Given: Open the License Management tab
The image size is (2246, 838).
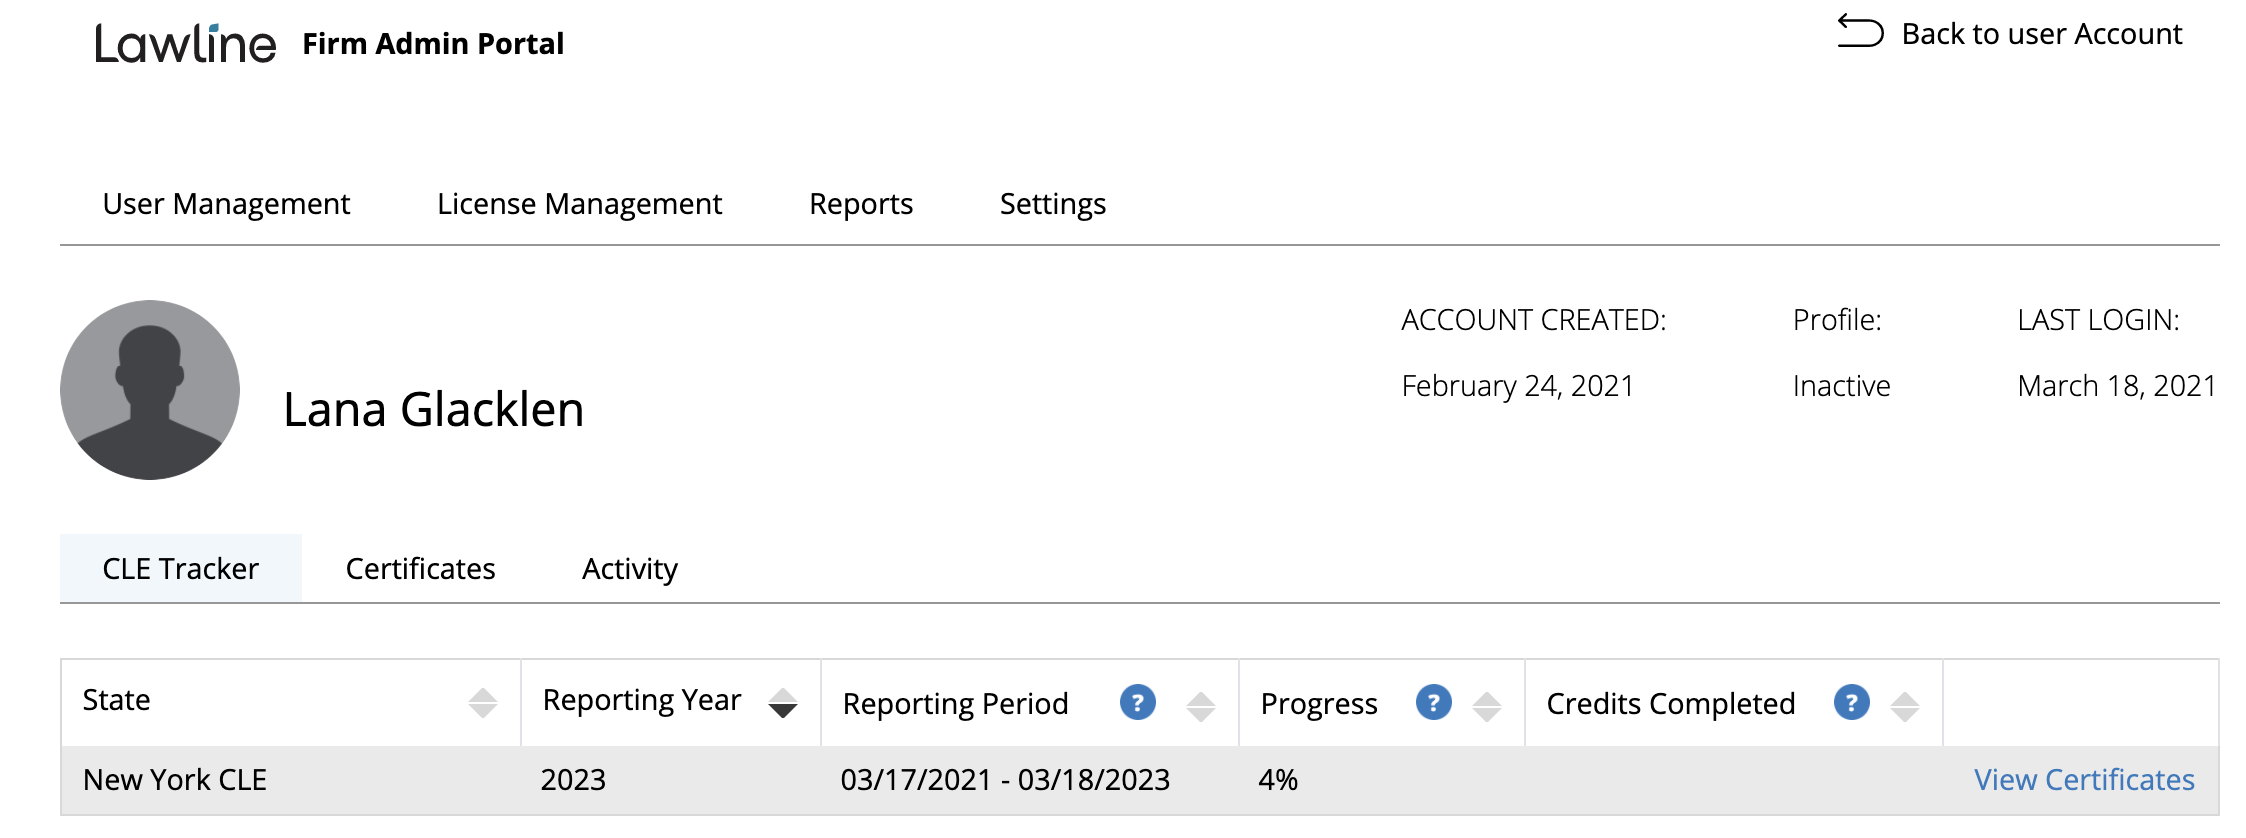Looking at the screenshot, I should click(x=579, y=204).
